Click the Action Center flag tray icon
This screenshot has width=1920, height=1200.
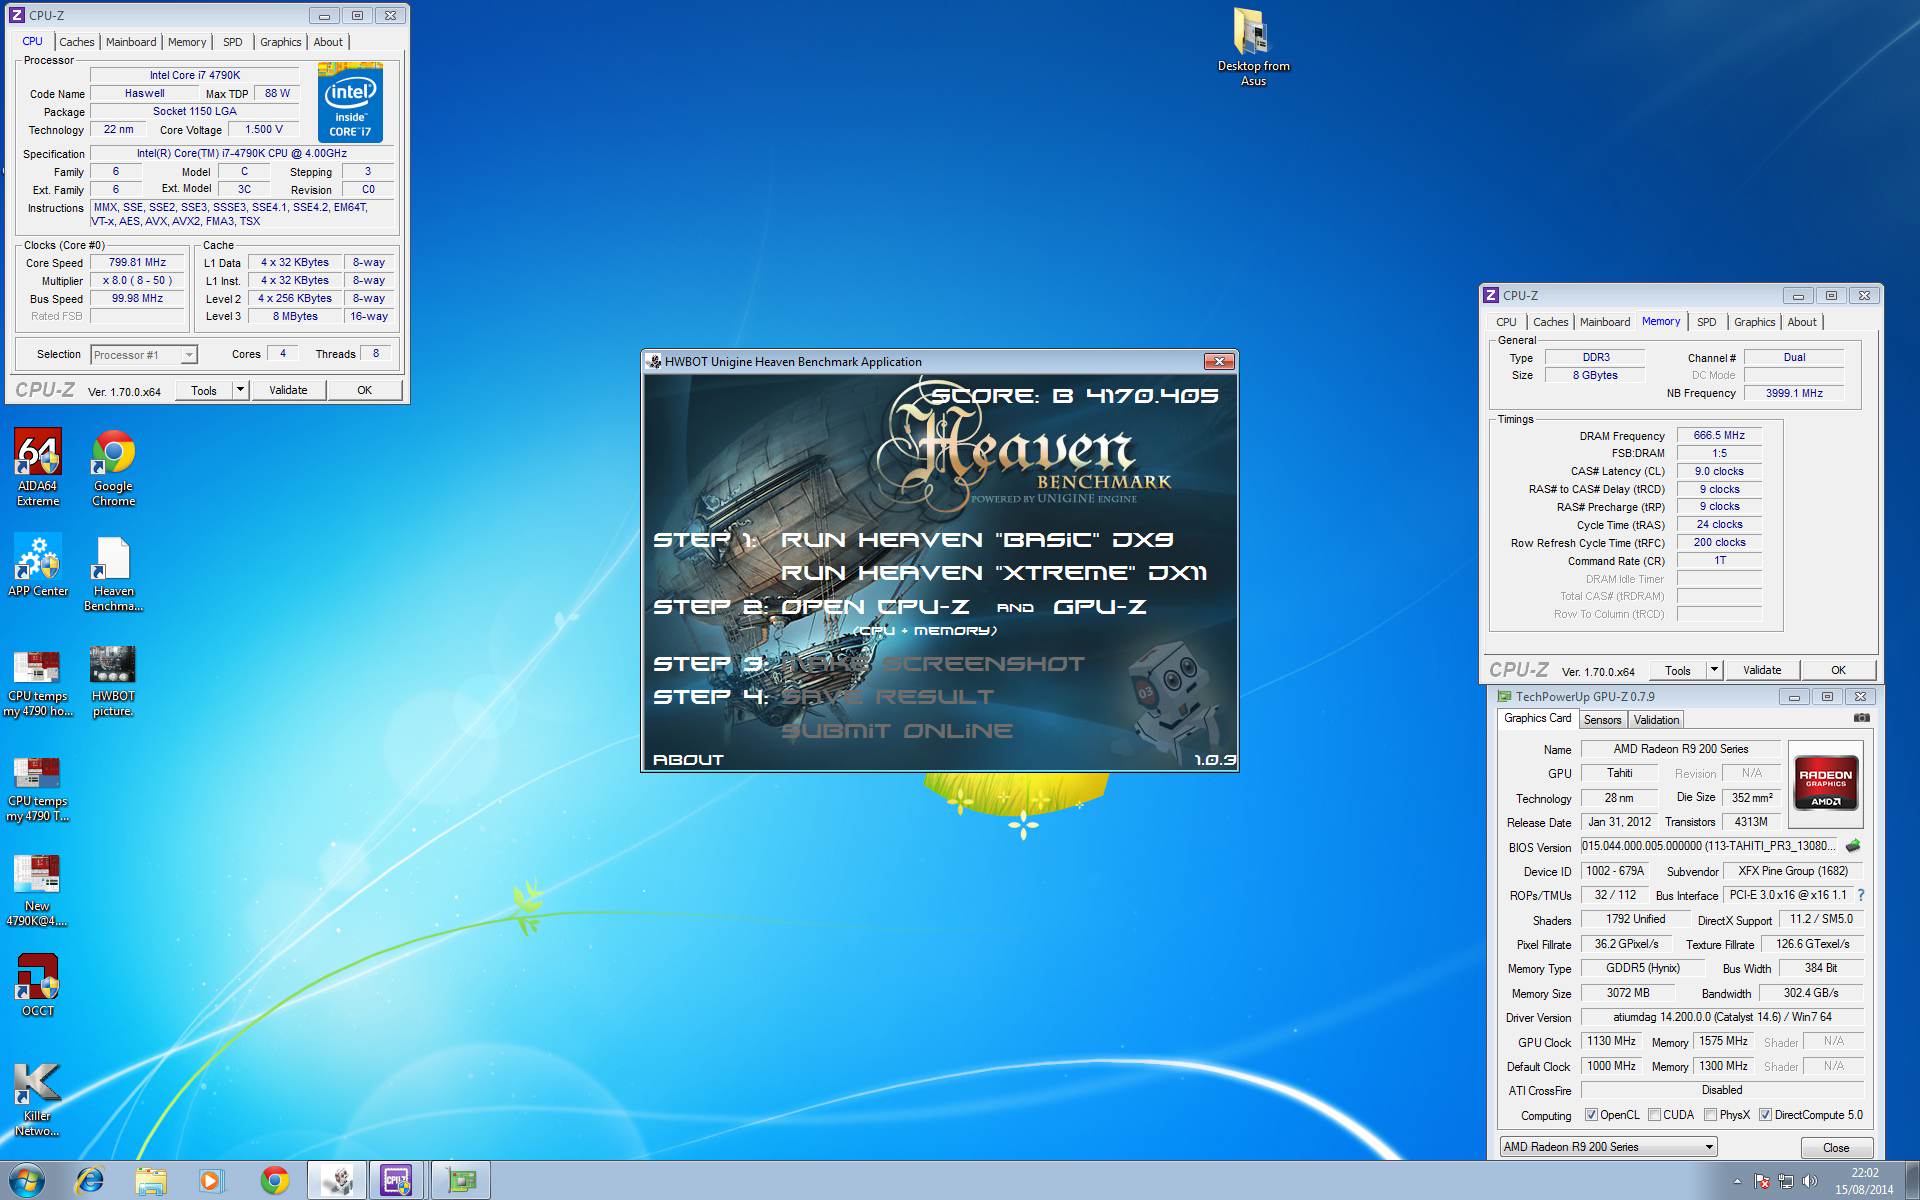[x=1762, y=1181]
